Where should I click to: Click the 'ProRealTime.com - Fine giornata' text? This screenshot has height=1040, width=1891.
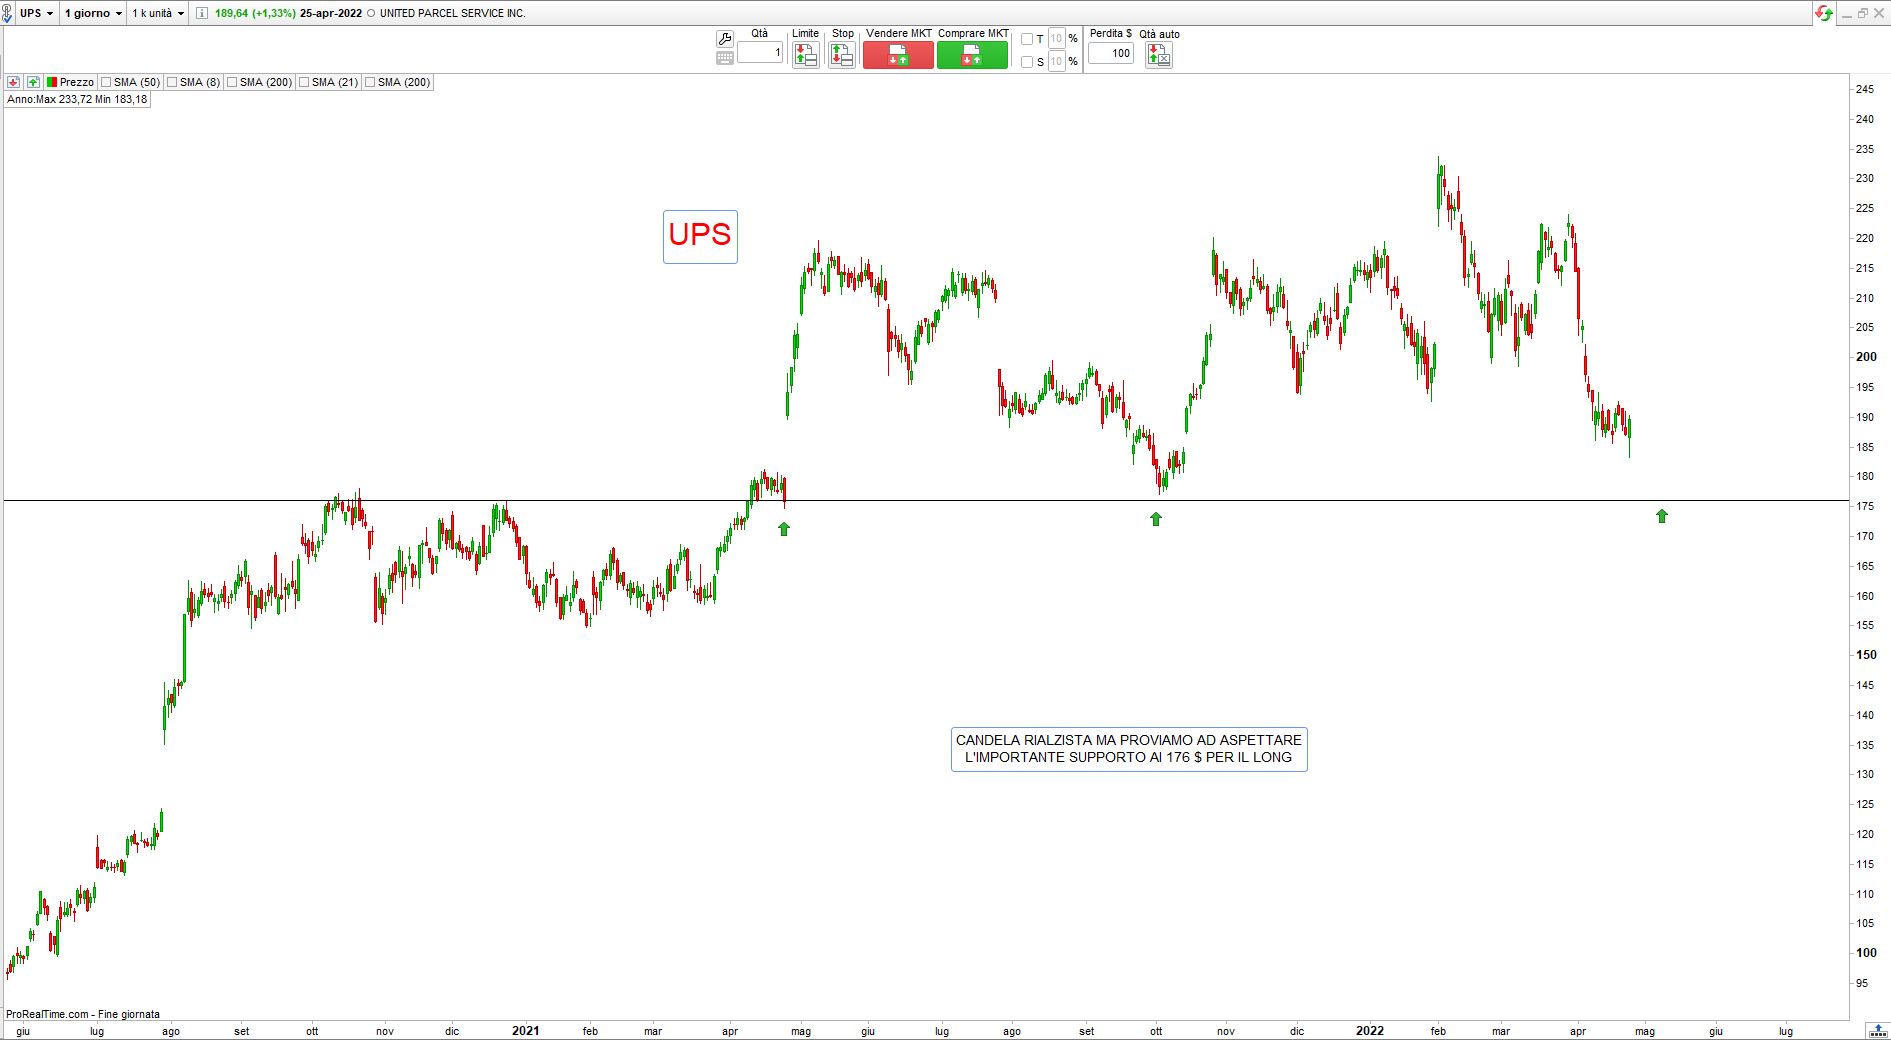click(83, 1014)
